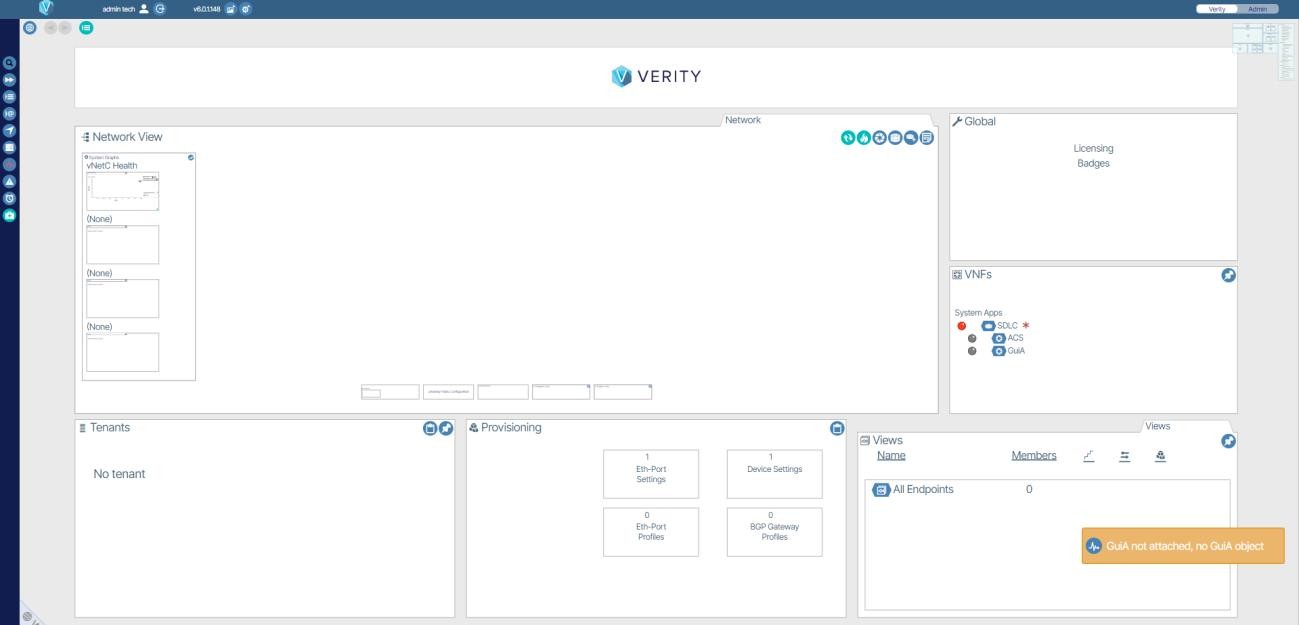Click the alarm clock icon in sidebar
This screenshot has width=1299, height=625.
click(x=8, y=198)
